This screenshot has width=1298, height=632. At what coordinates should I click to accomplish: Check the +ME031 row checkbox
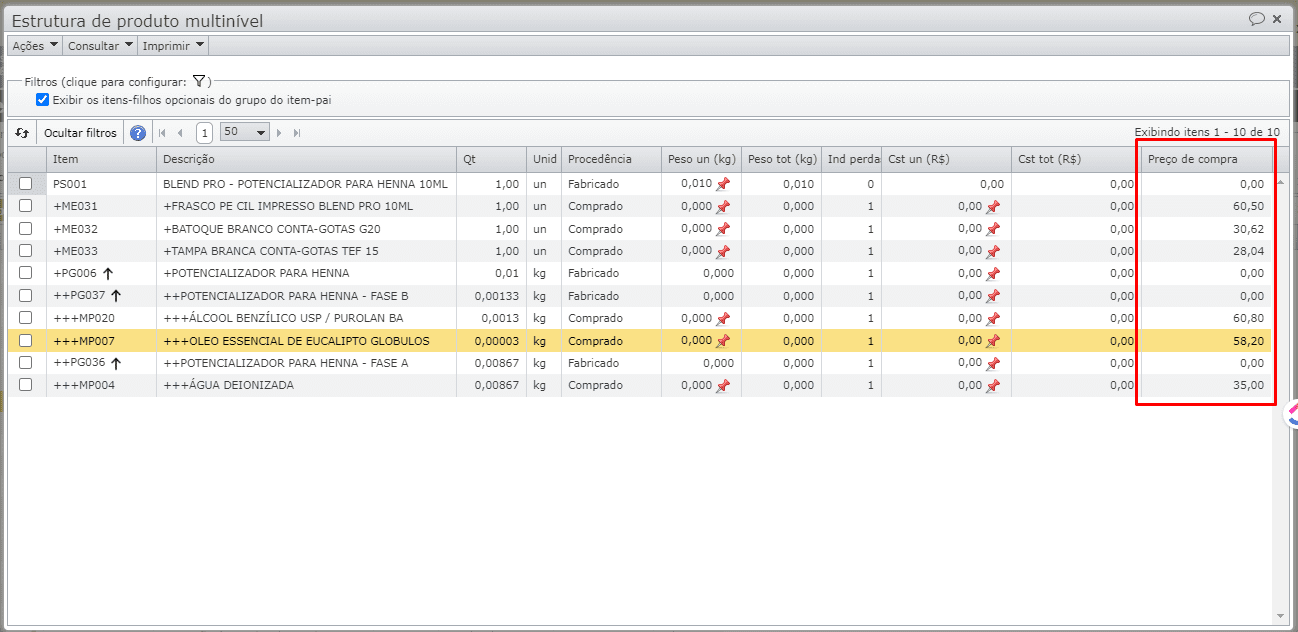(25, 205)
